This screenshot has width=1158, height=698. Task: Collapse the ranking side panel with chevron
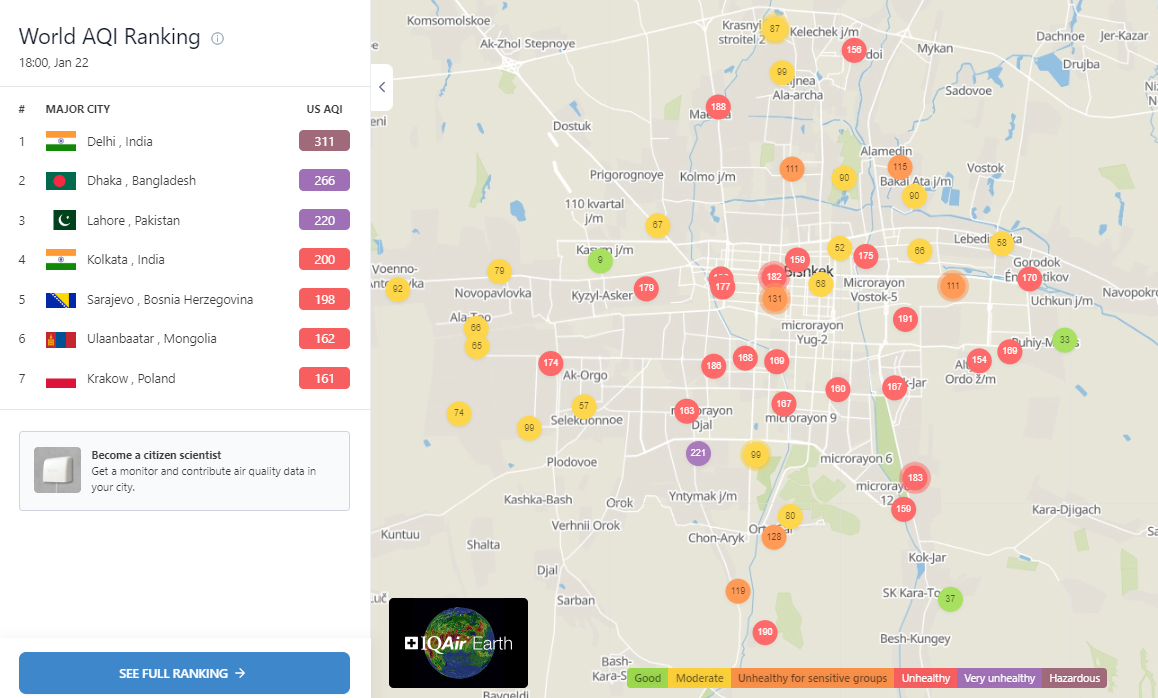[x=382, y=87]
